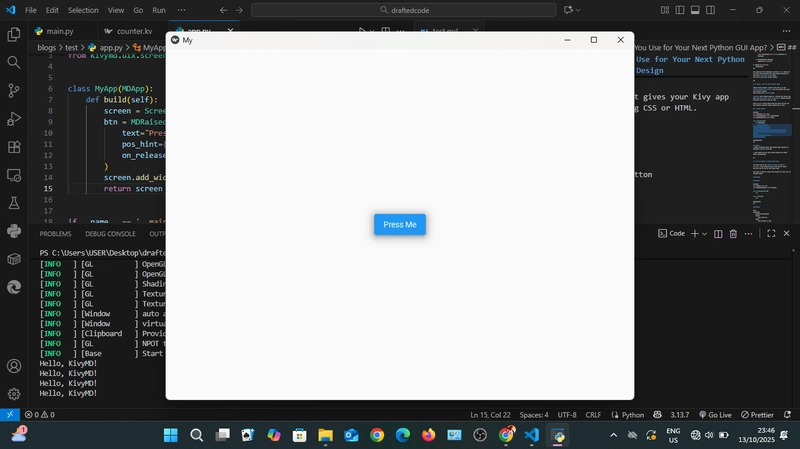Show hidden system tray icons
Viewport: 800px width, 449px height.
coord(613,435)
